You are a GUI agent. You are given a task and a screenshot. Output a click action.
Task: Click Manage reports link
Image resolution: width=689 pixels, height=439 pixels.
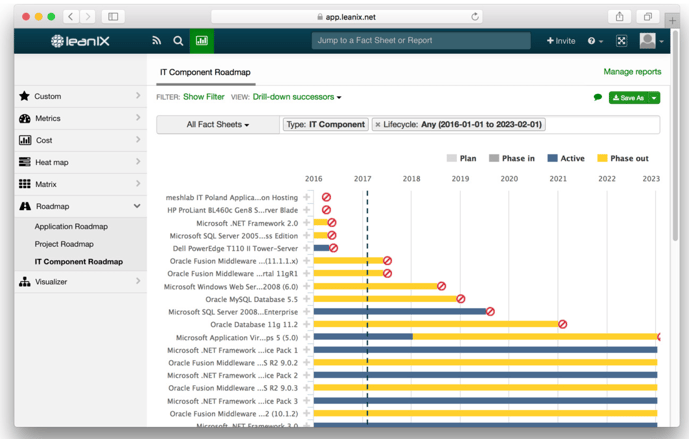632,72
